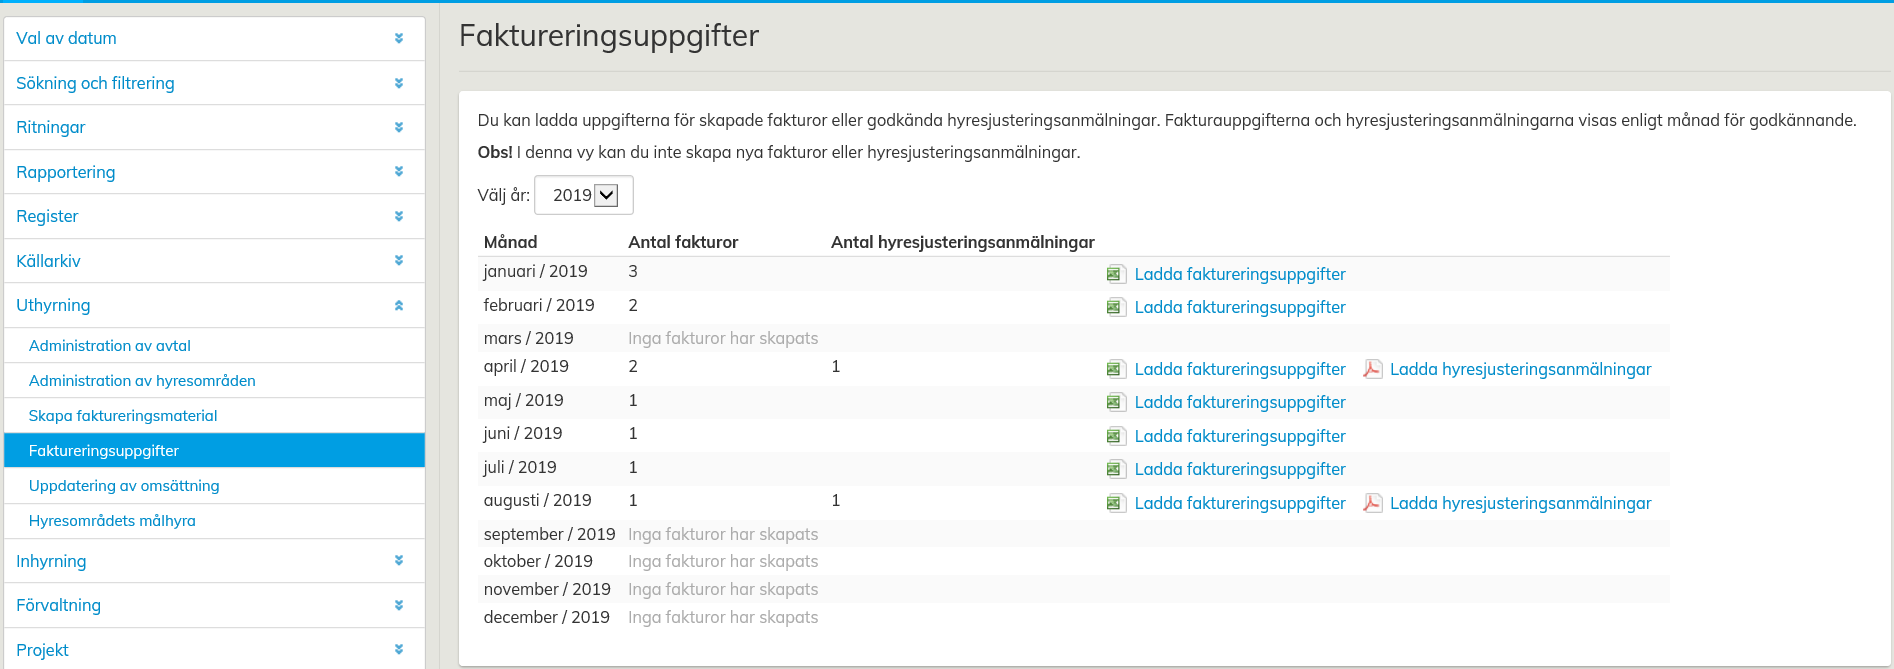Open Administration av avtal
This screenshot has height=669, width=1894.
pos(110,346)
